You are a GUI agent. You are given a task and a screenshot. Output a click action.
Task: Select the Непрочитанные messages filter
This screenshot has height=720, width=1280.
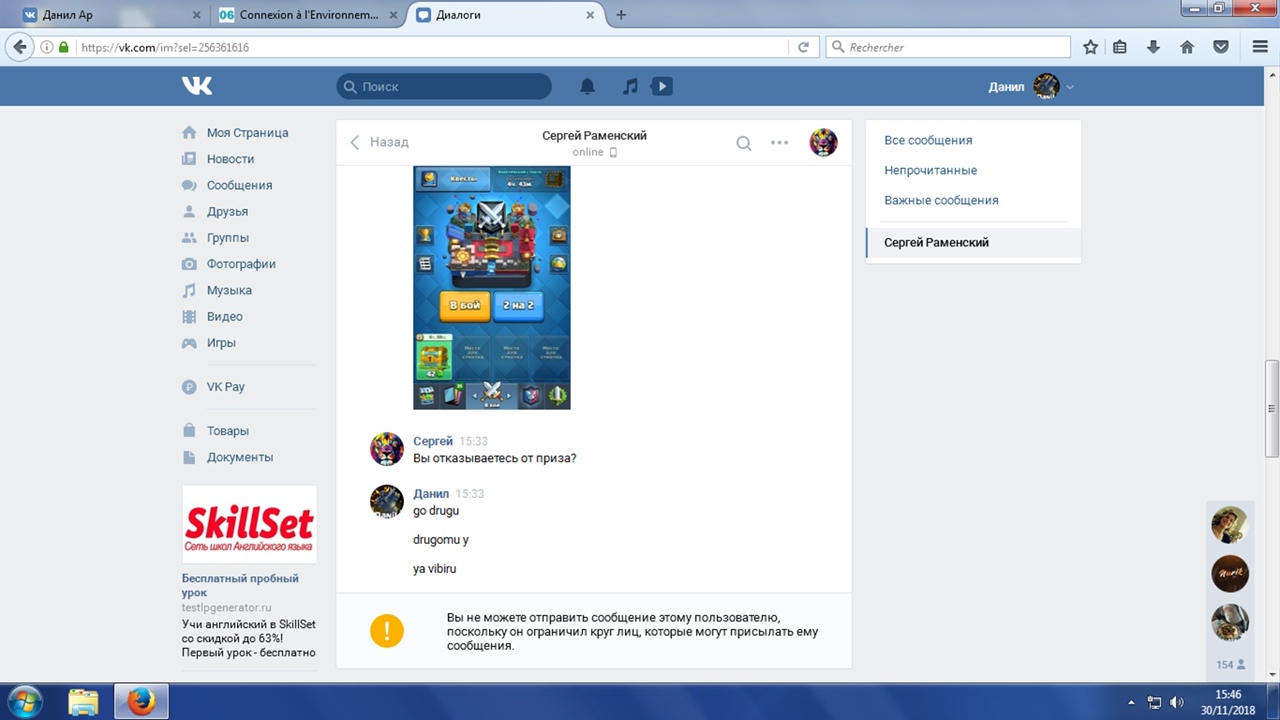930,170
